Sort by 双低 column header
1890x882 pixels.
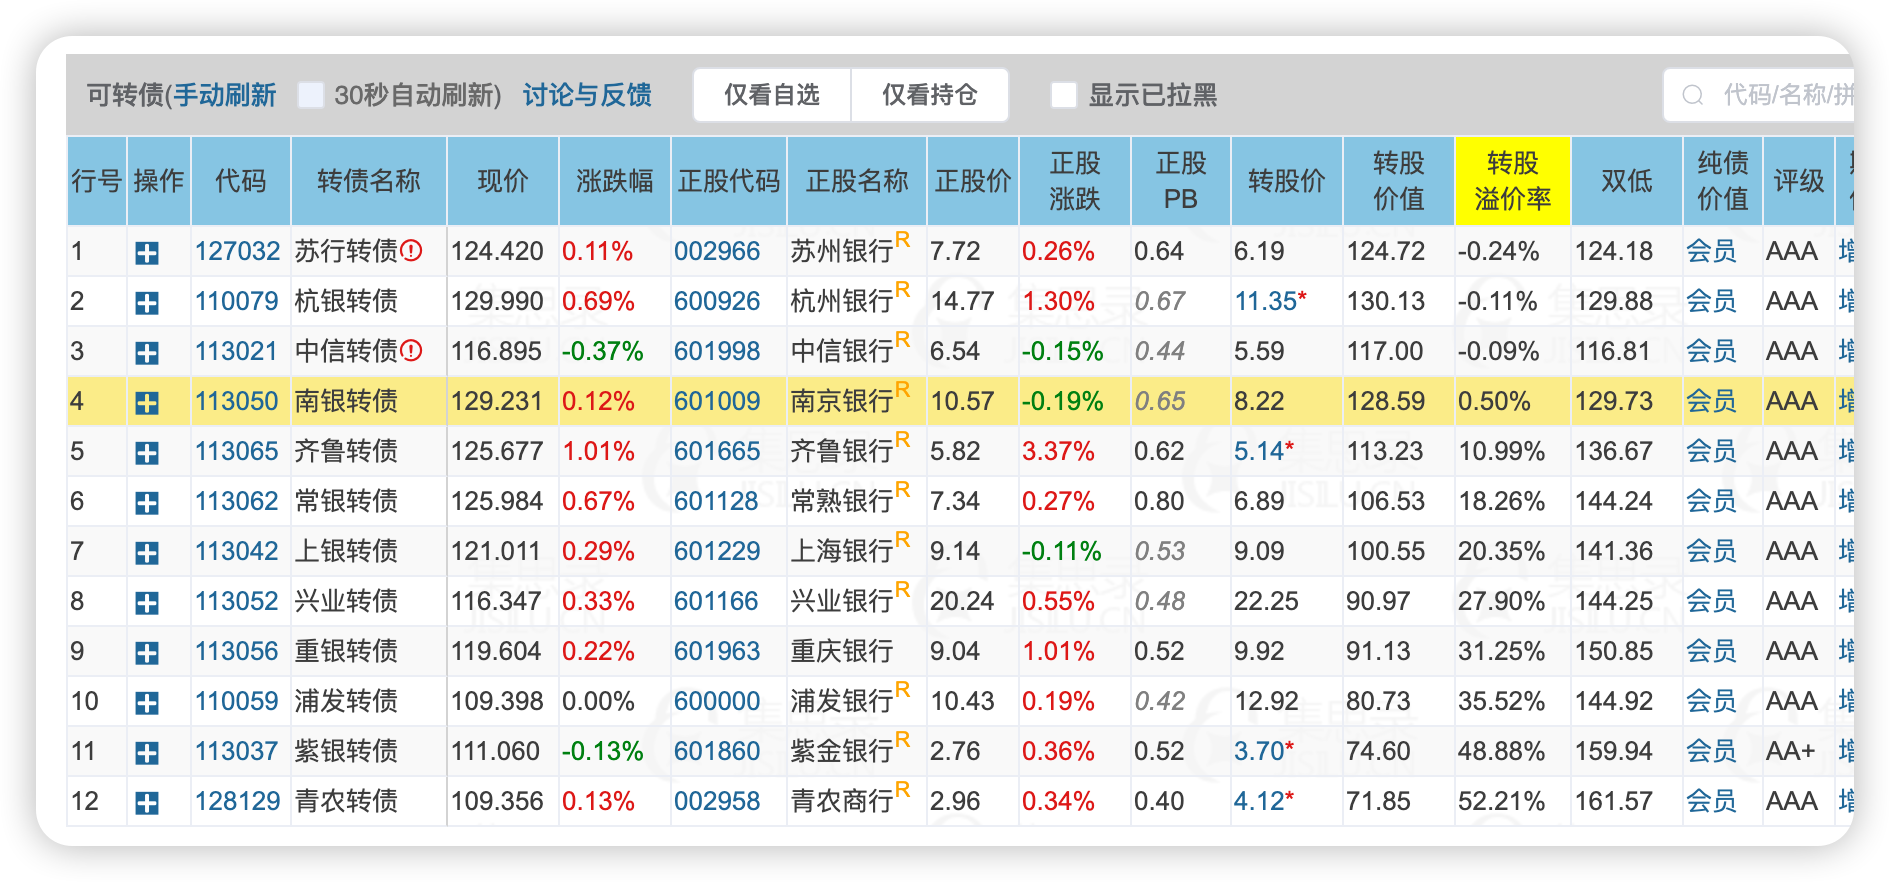[1626, 181]
